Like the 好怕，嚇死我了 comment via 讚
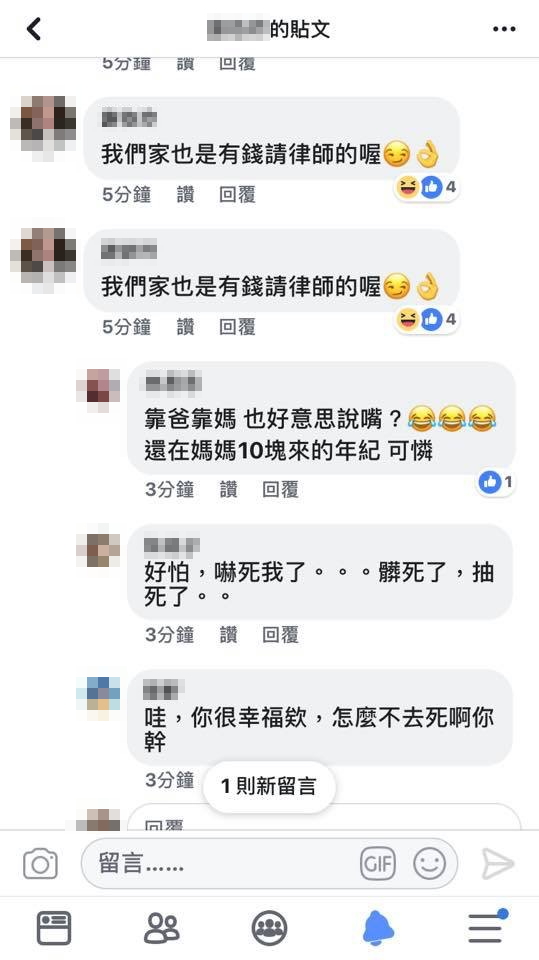539x960 pixels. [228, 635]
